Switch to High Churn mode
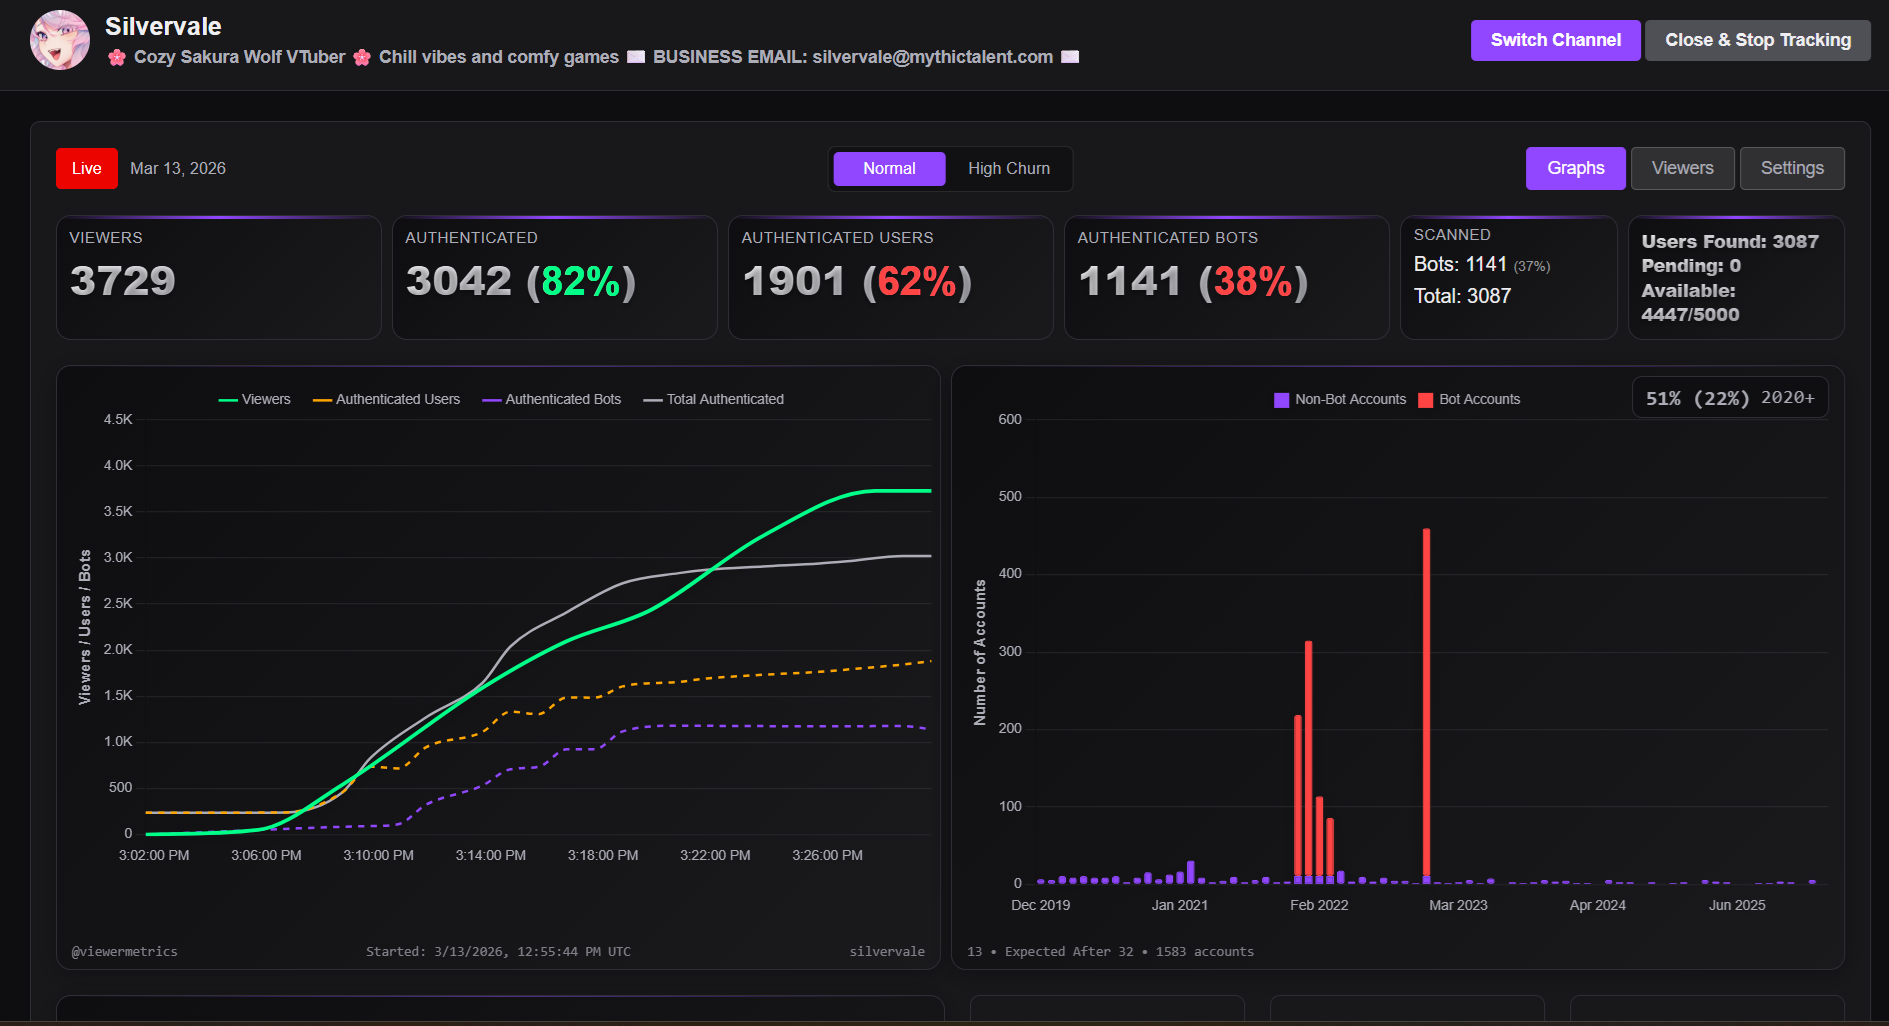This screenshot has height=1026, width=1889. (x=1009, y=169)
